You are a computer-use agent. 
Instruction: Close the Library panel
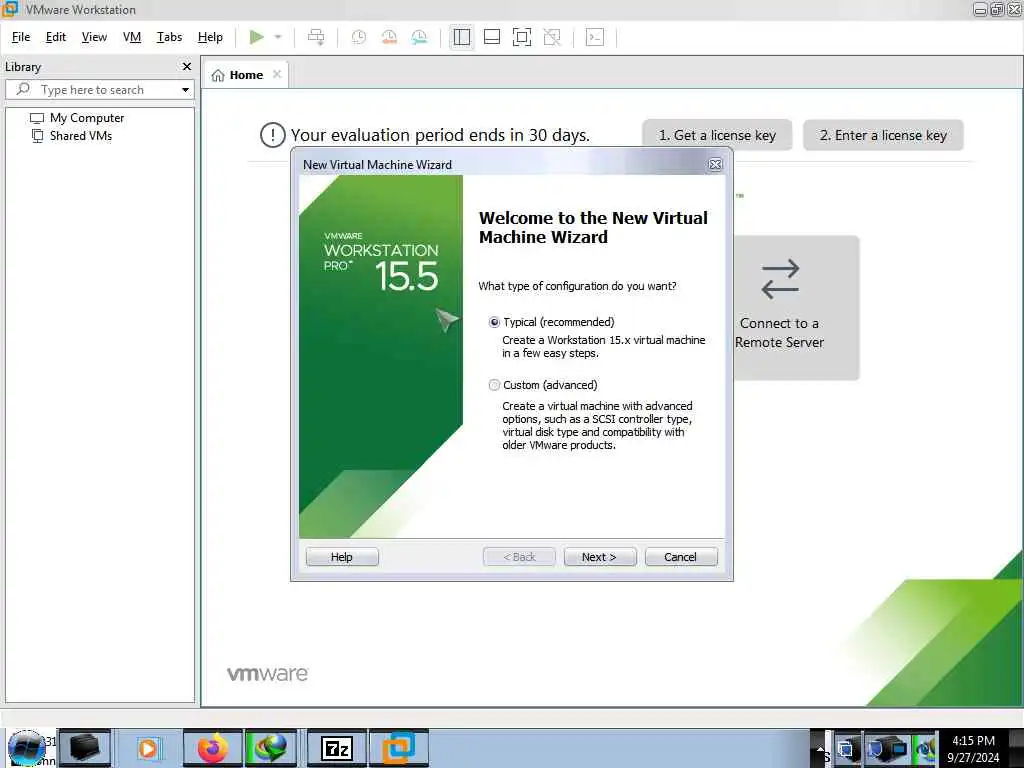click(x=187, y=67)
